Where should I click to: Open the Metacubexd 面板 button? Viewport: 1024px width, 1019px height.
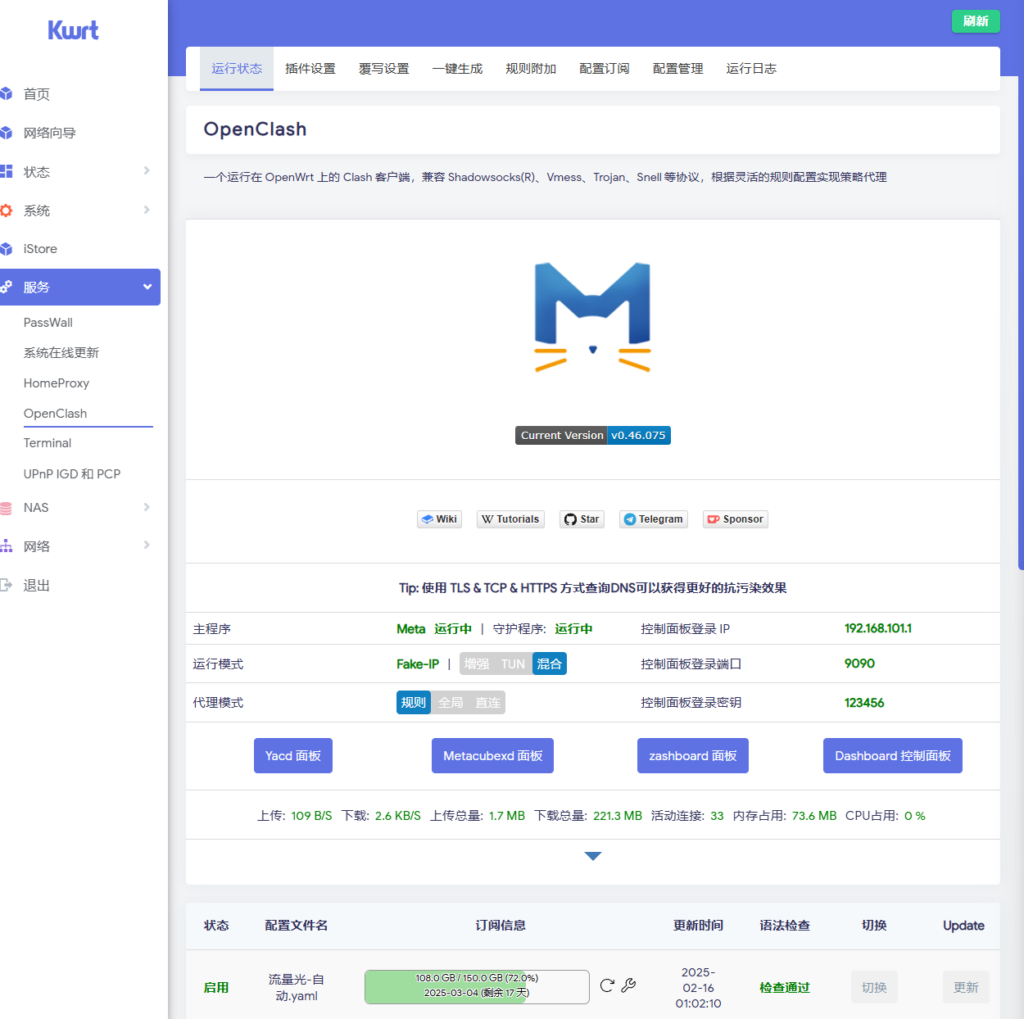coord(492,756)
